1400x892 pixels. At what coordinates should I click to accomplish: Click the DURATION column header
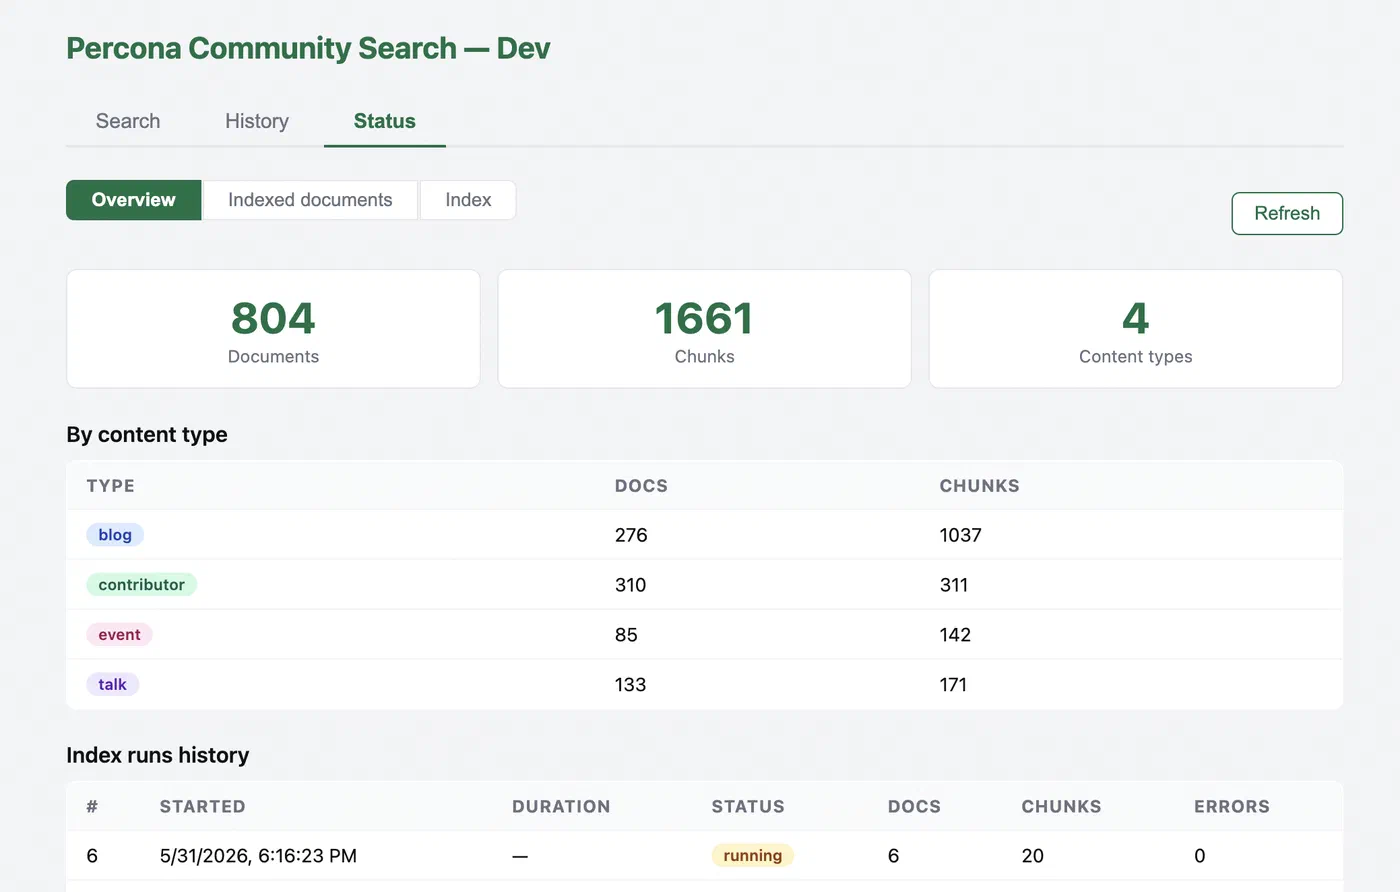[x=561, y=807]
